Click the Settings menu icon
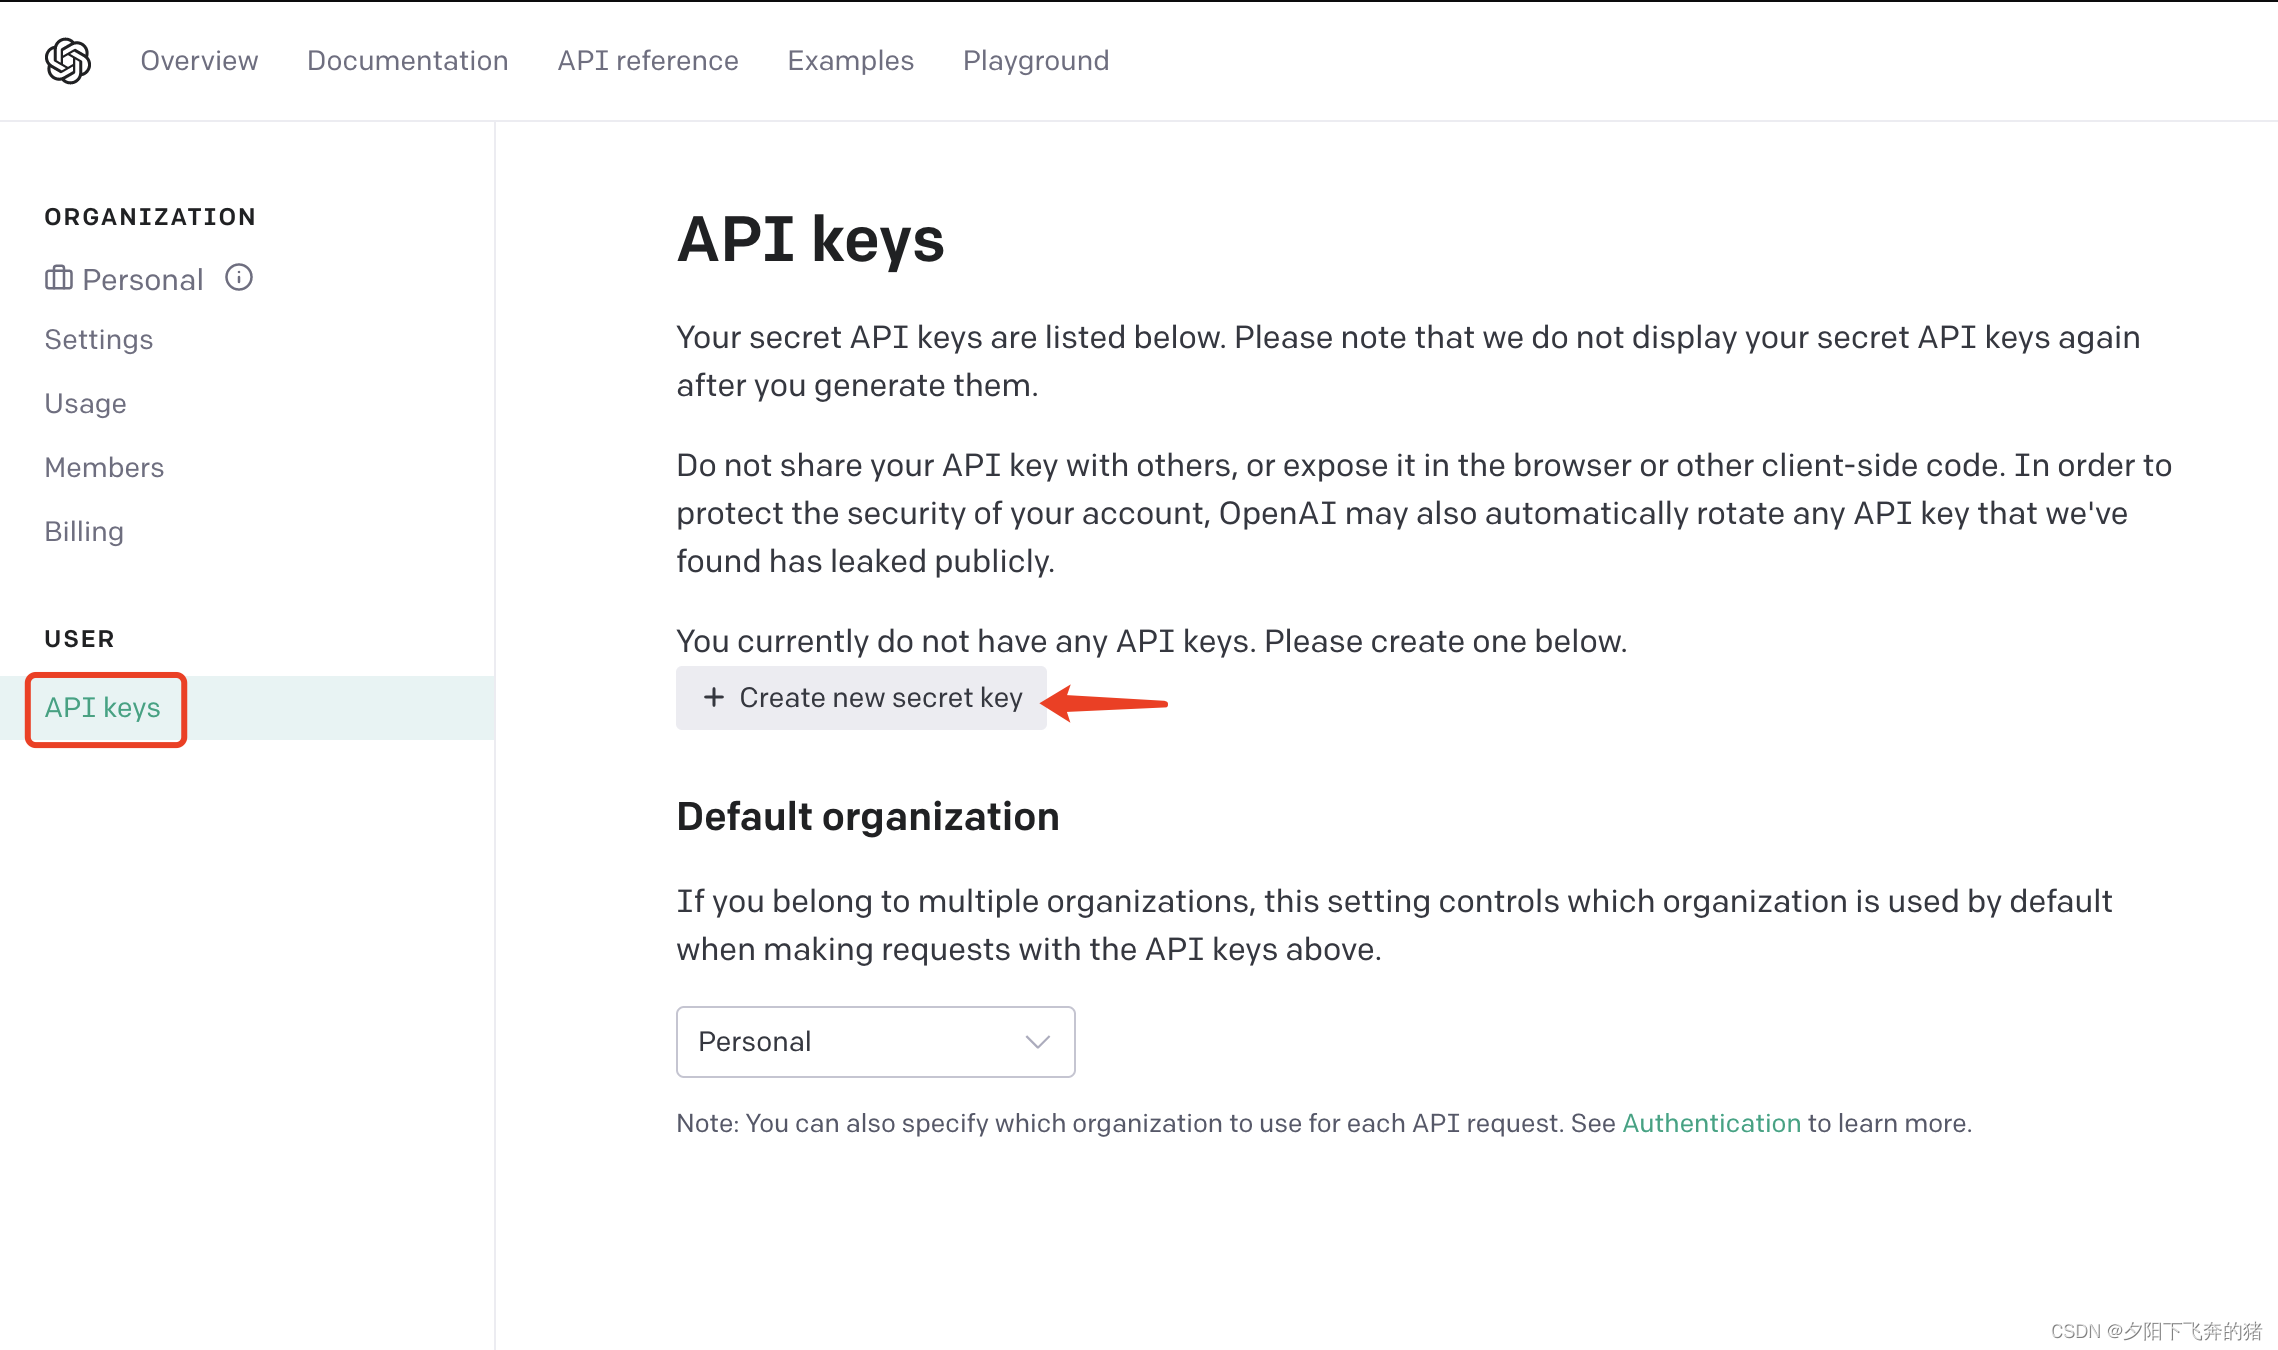The width and height of the screenshot is (2278, 1350). (98, 339)
